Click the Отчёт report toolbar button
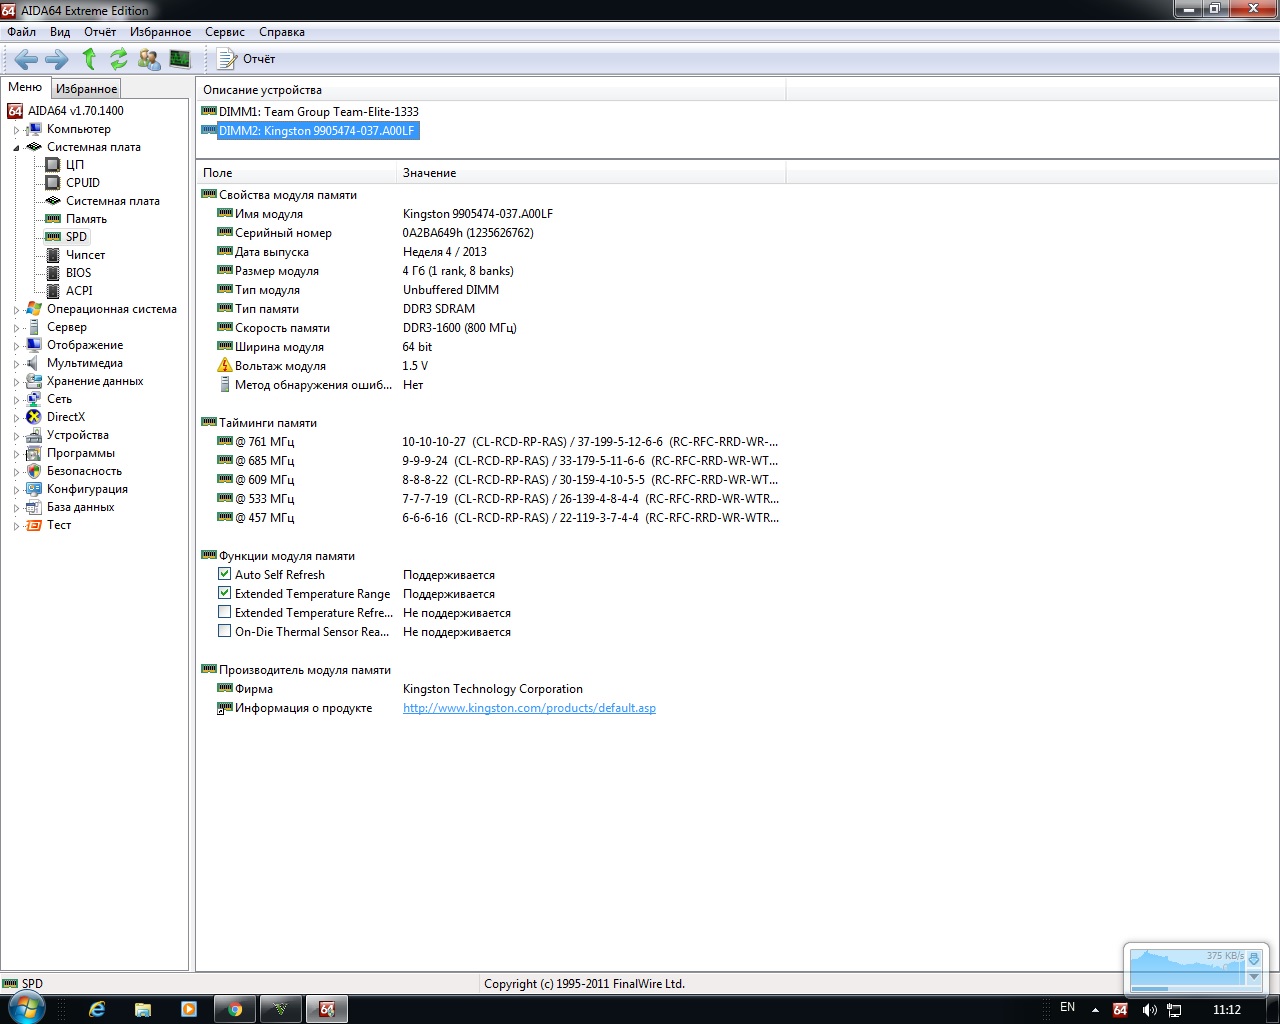Viewport: 1280px width, 1024px height. point(247,59)
